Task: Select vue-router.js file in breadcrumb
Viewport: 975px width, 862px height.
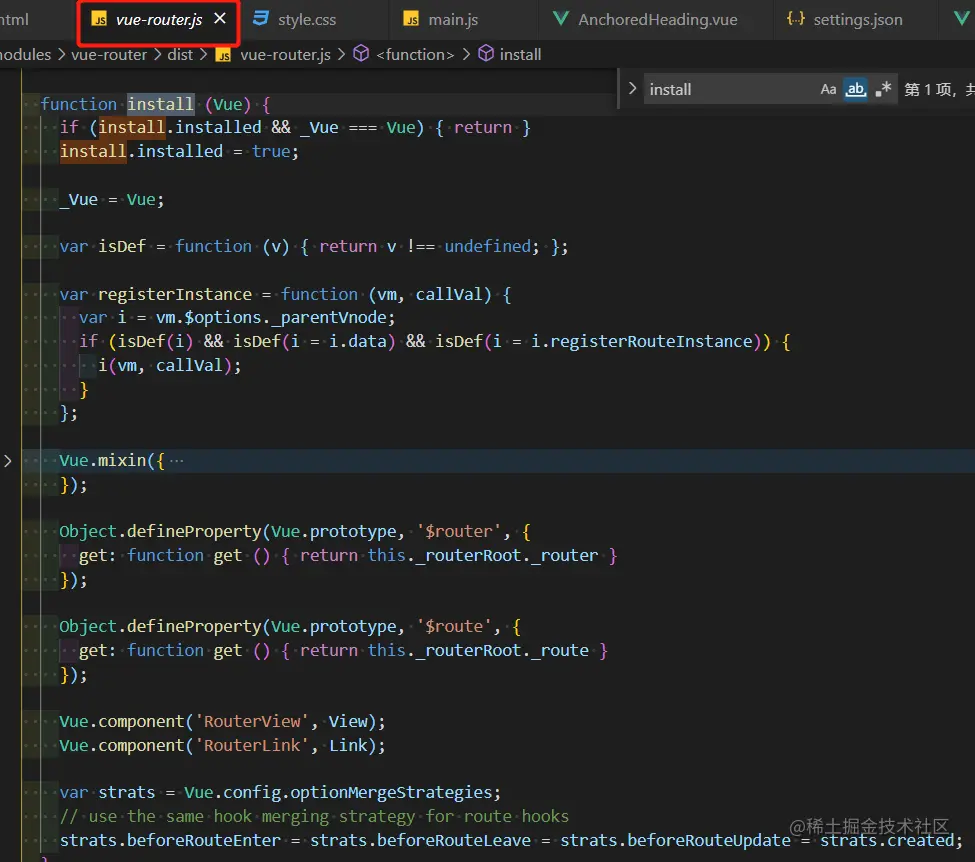Action: pyautogui.click(x=285, y=55)
